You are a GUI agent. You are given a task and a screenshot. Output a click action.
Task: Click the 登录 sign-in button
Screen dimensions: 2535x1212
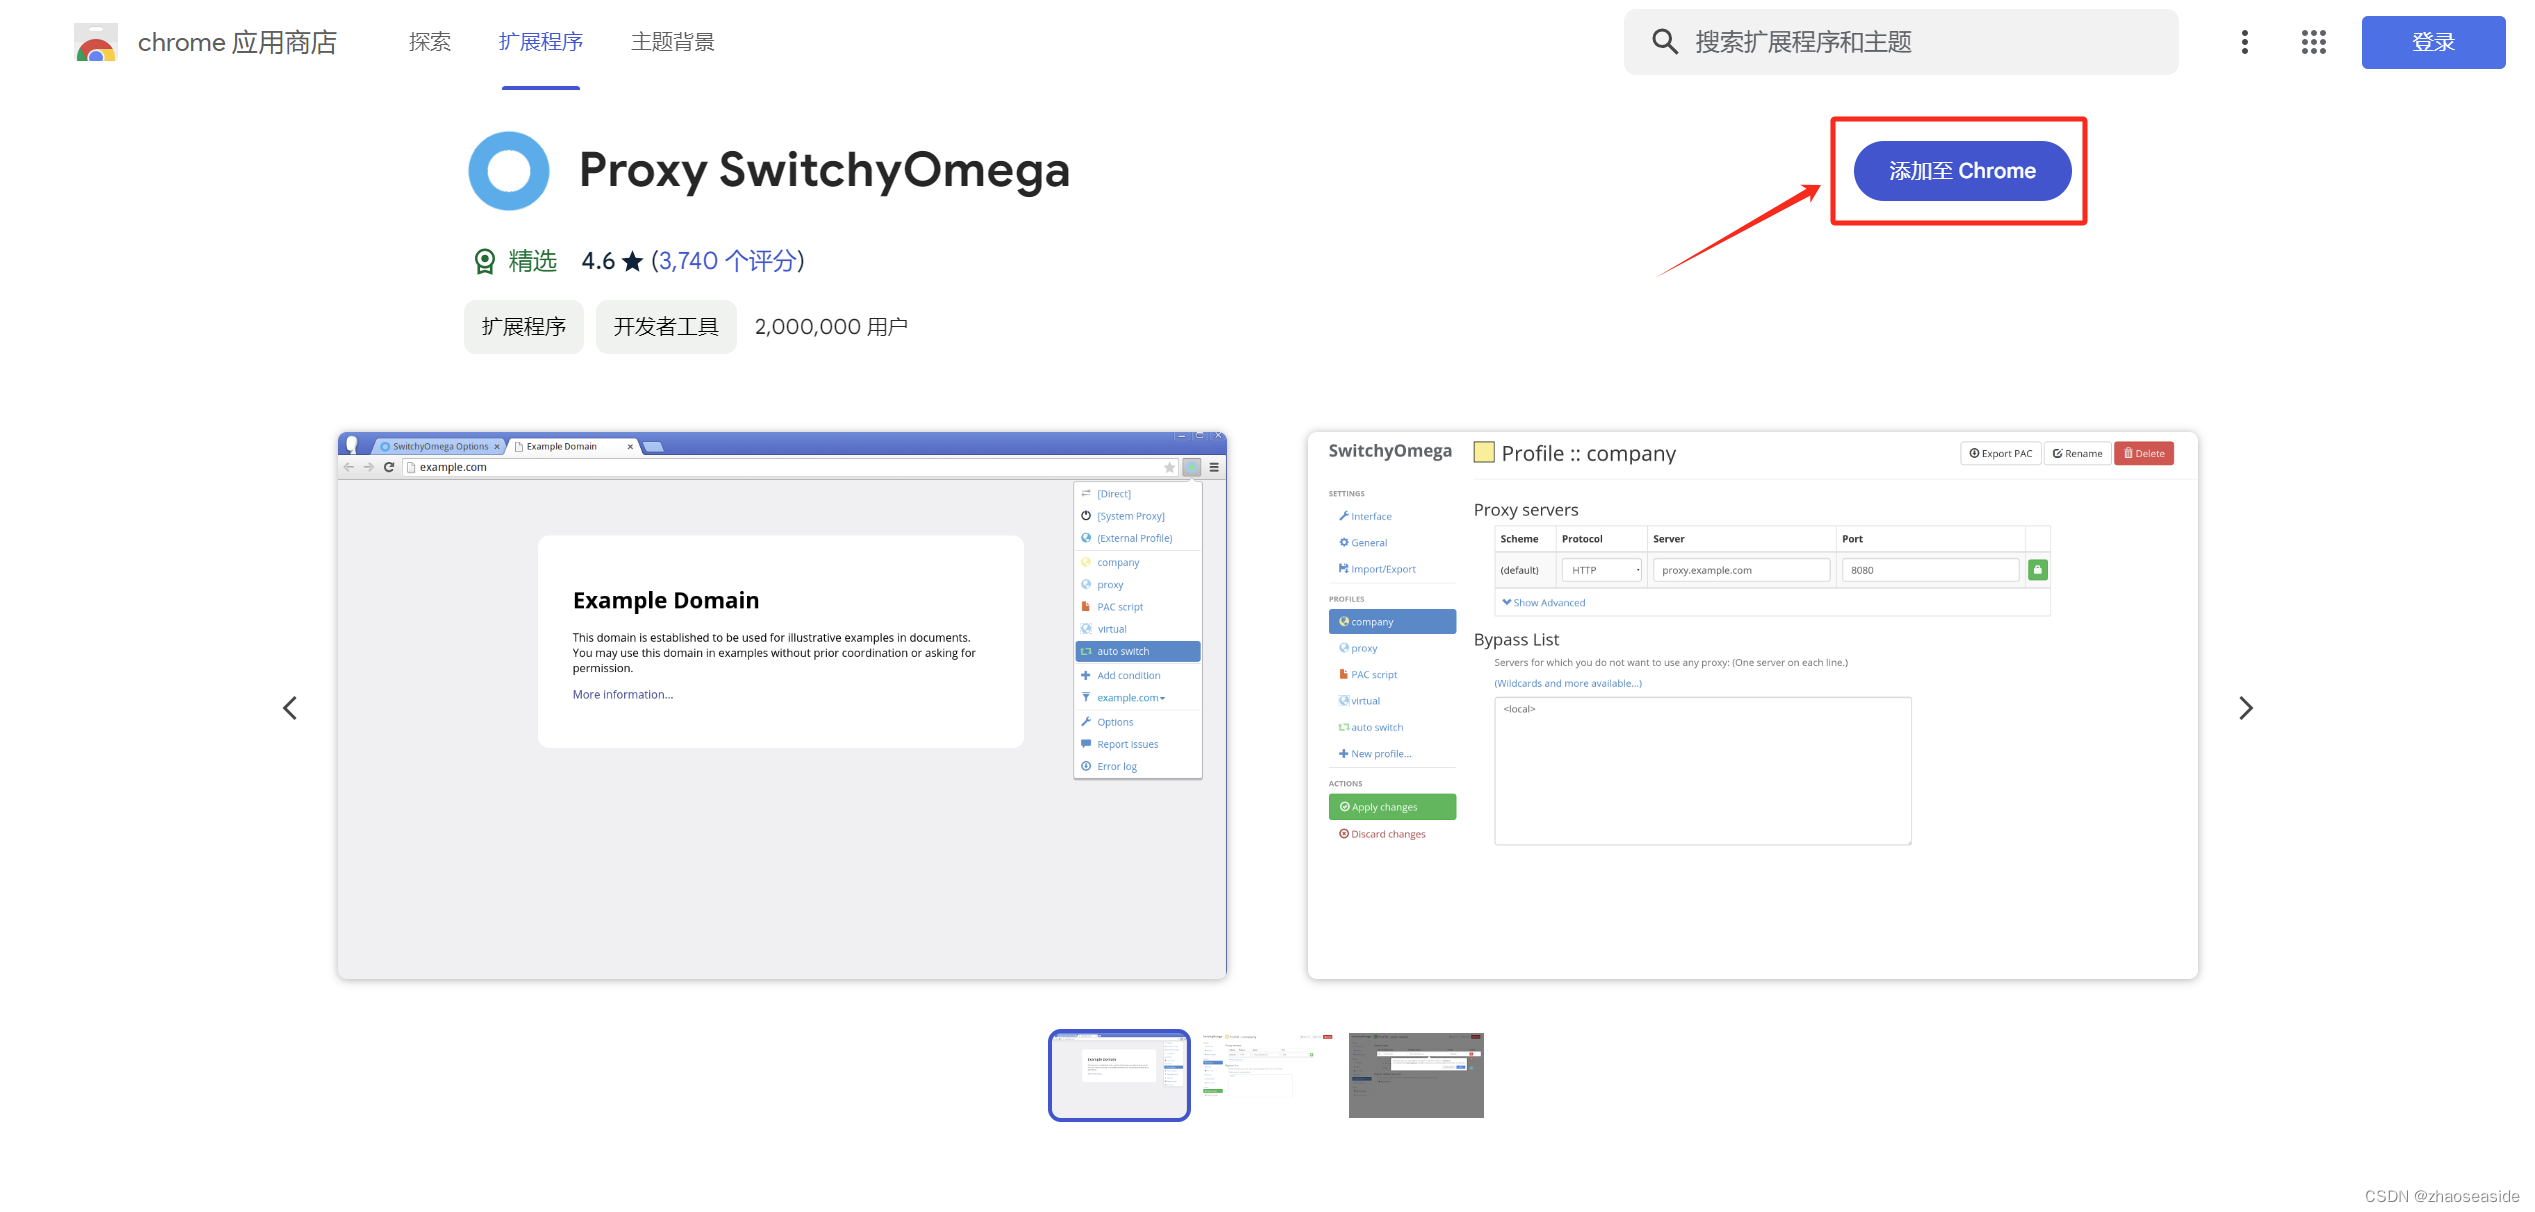click(2433, 42)
